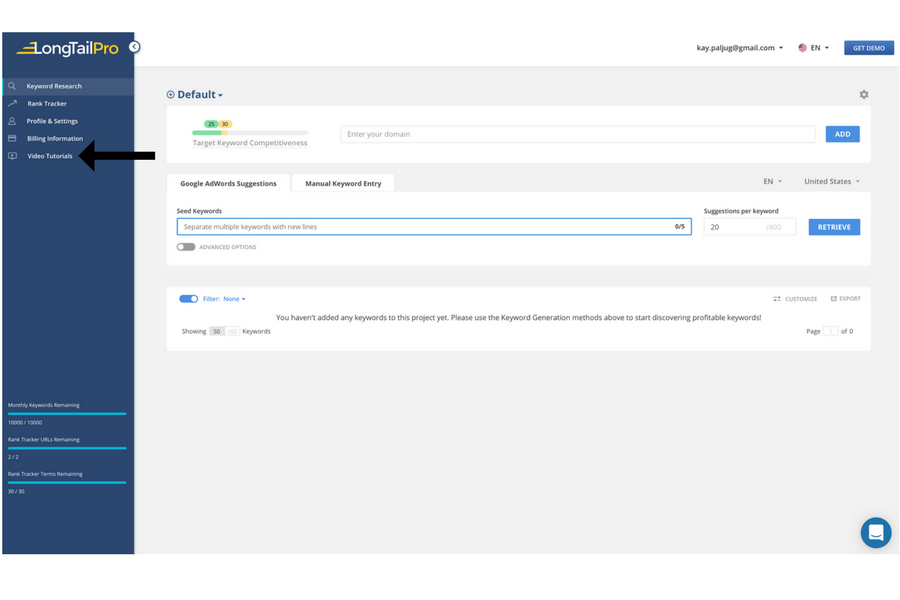
Task: Click the Keyword Research magnifier icon
Action: (x=11, y=86)
